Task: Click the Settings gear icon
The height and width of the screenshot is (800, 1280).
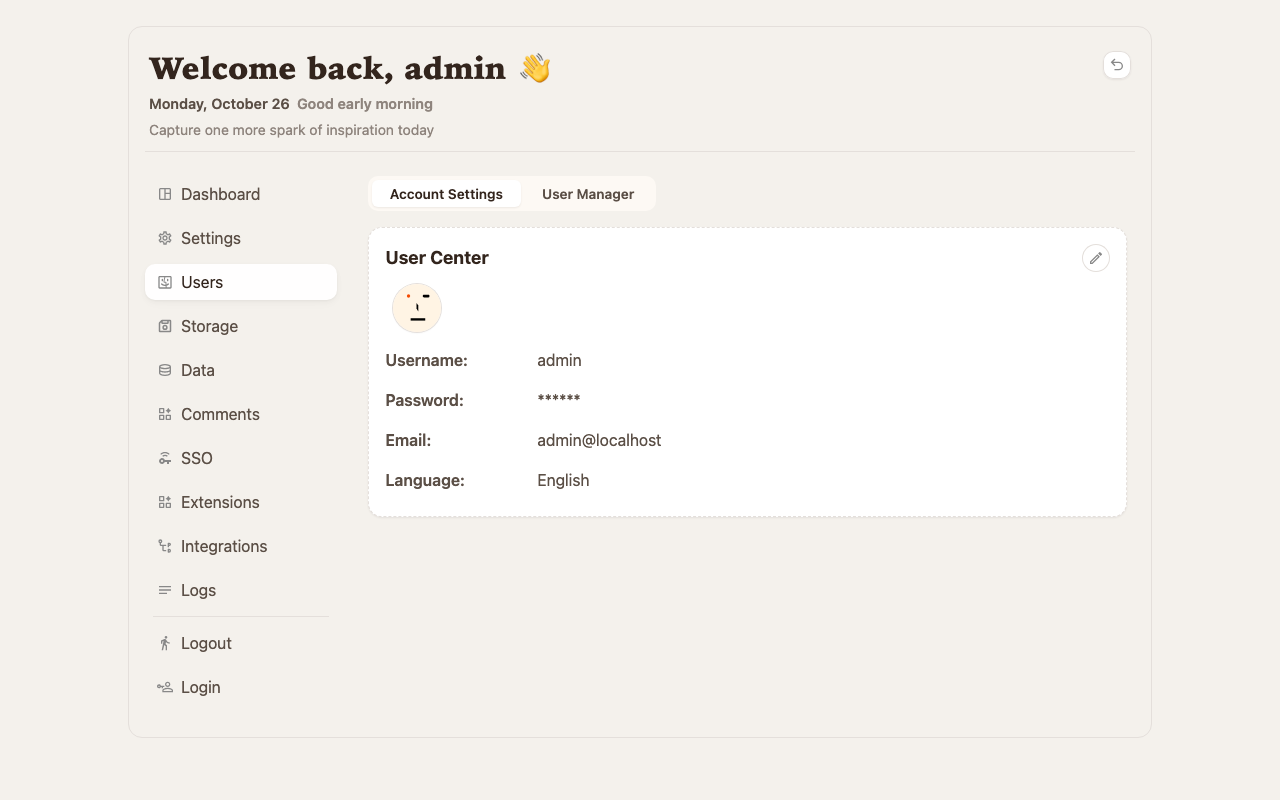Action: (165, 238)
